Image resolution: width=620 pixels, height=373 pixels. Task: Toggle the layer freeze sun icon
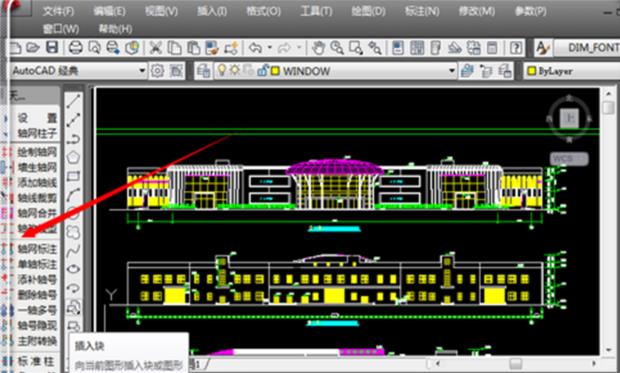[235, 70]
